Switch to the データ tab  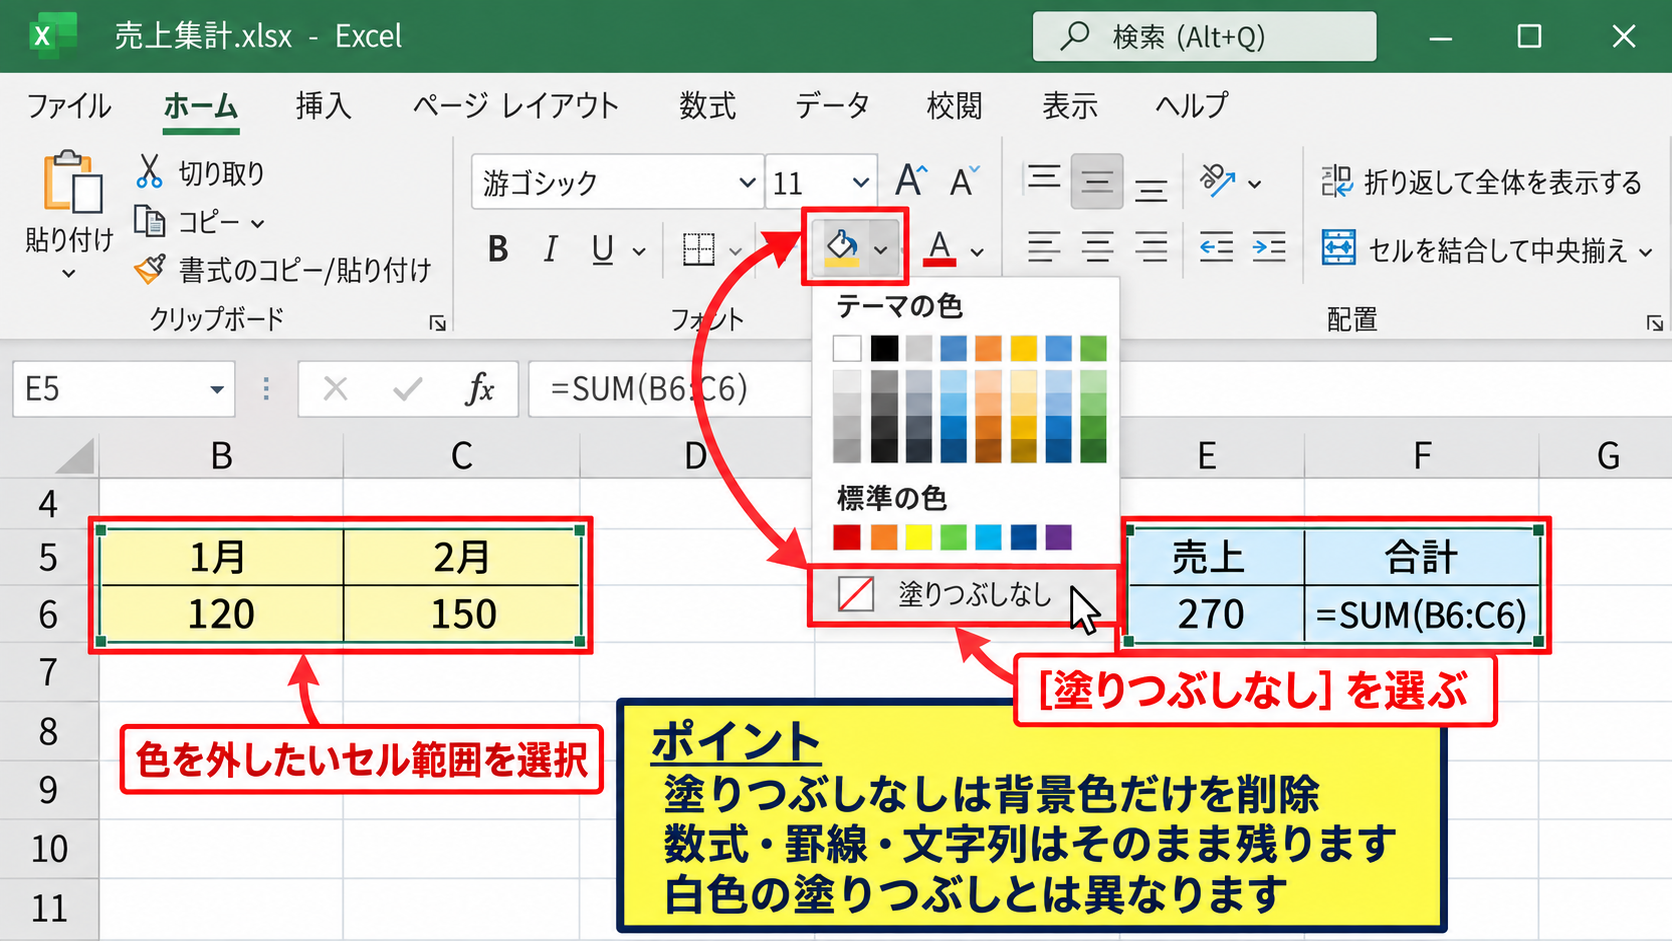point(832,105)
